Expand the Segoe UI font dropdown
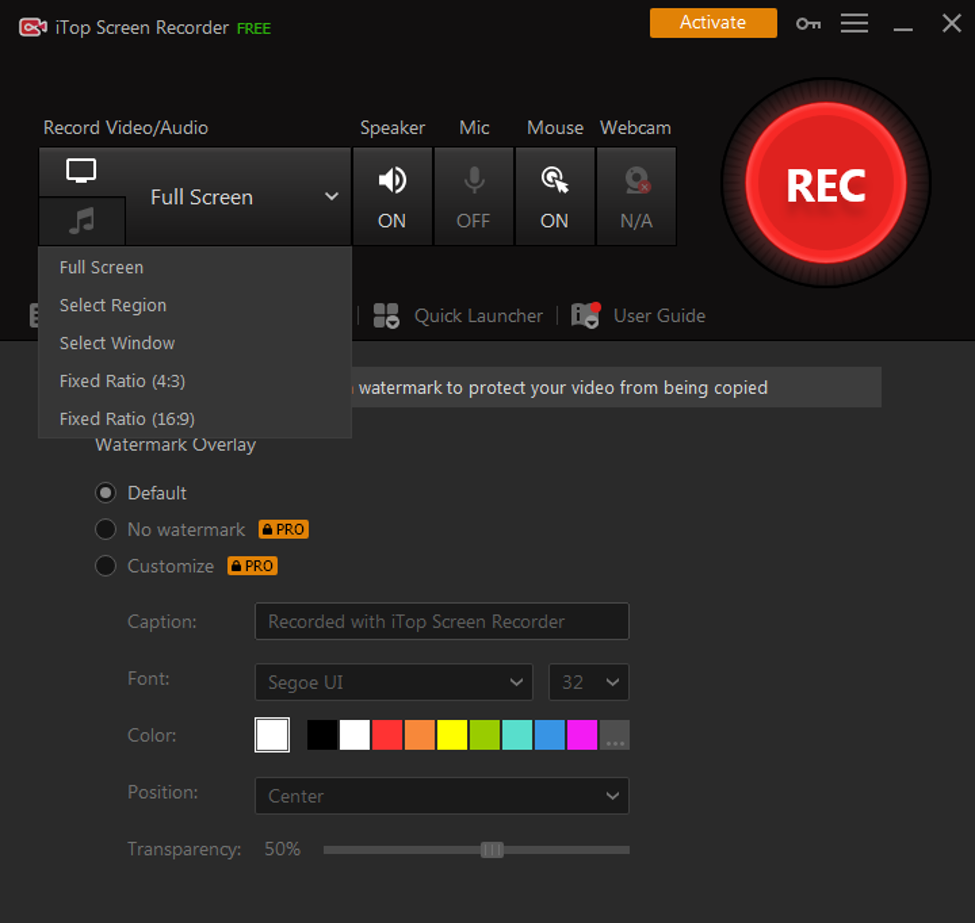977x924 pixels. pos(394,682)
